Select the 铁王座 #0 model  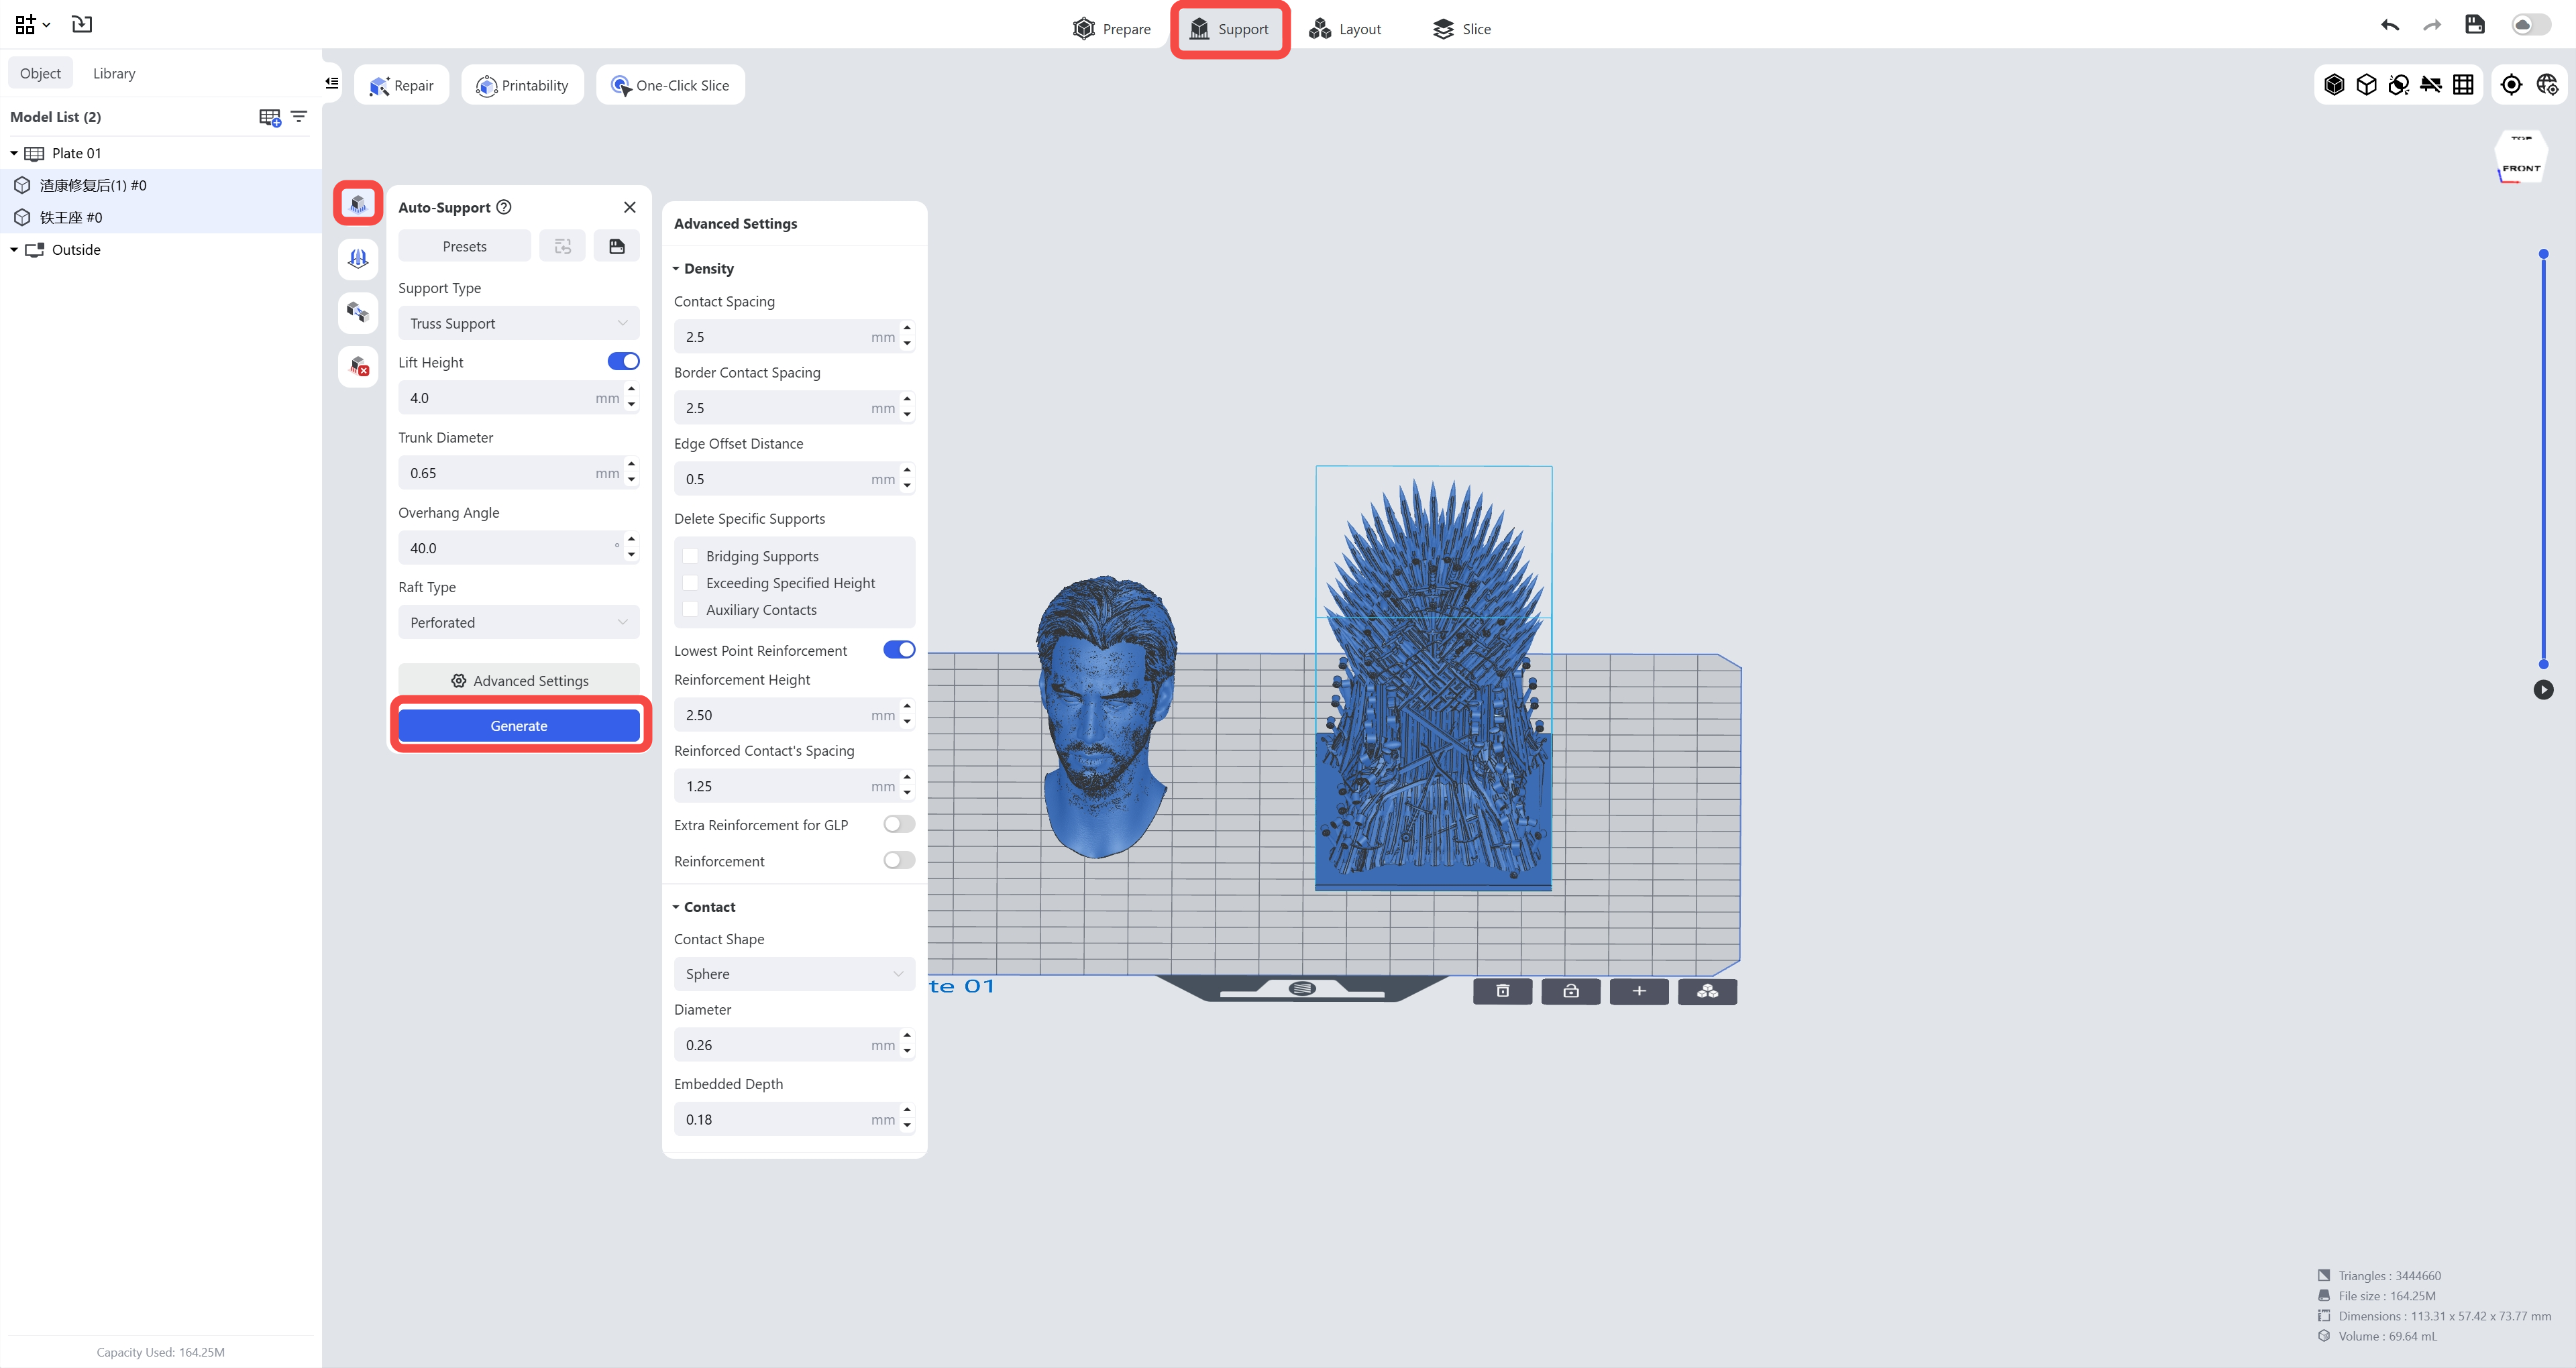(160, 217)
